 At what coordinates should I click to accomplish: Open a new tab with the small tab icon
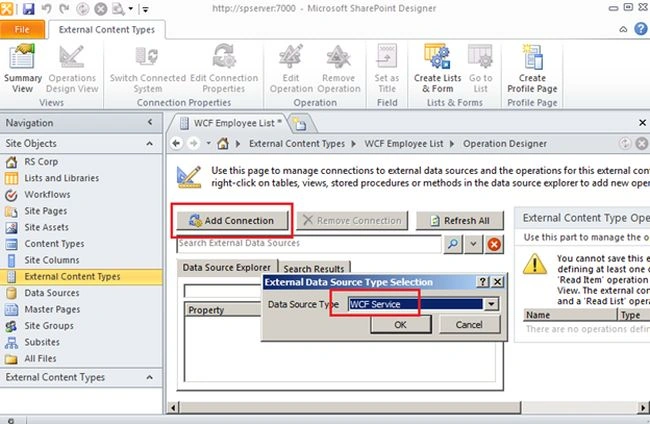point(299,124)
